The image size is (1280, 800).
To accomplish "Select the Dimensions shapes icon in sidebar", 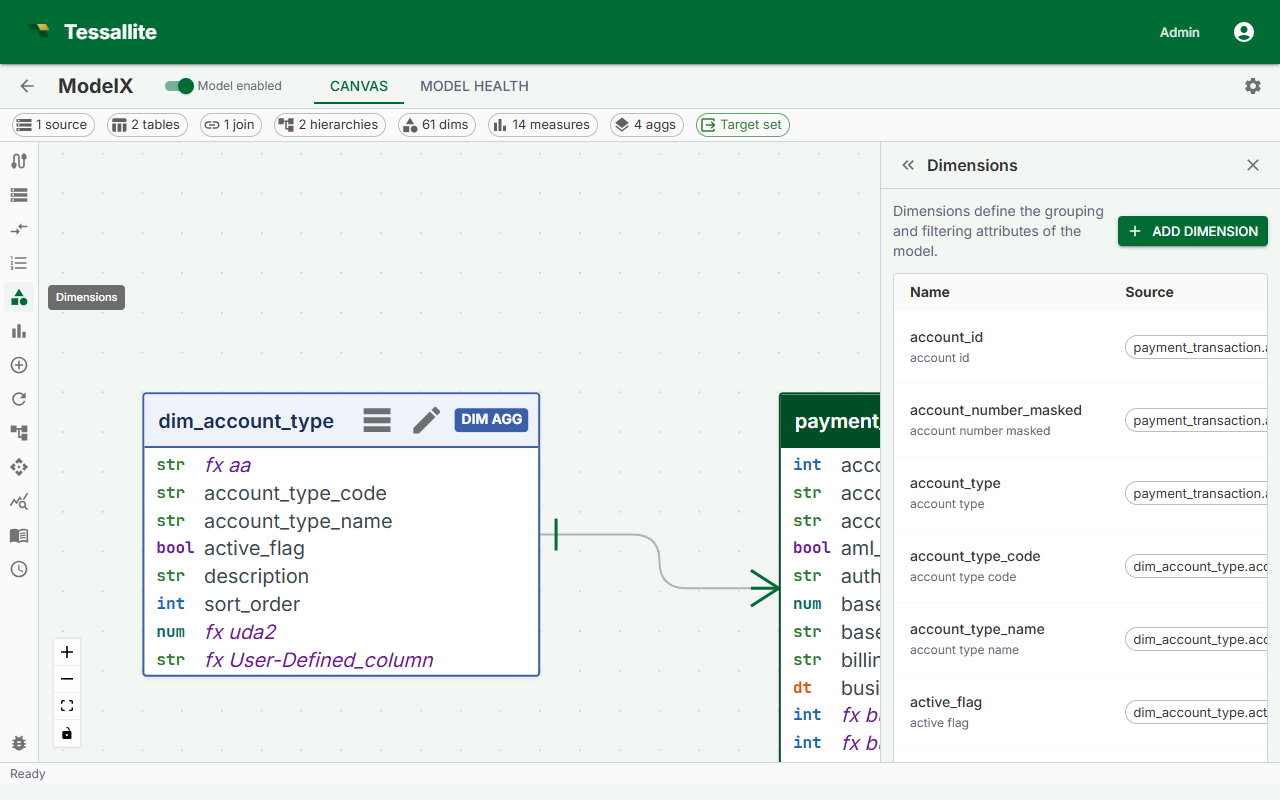I will click(x=19, y=297).
